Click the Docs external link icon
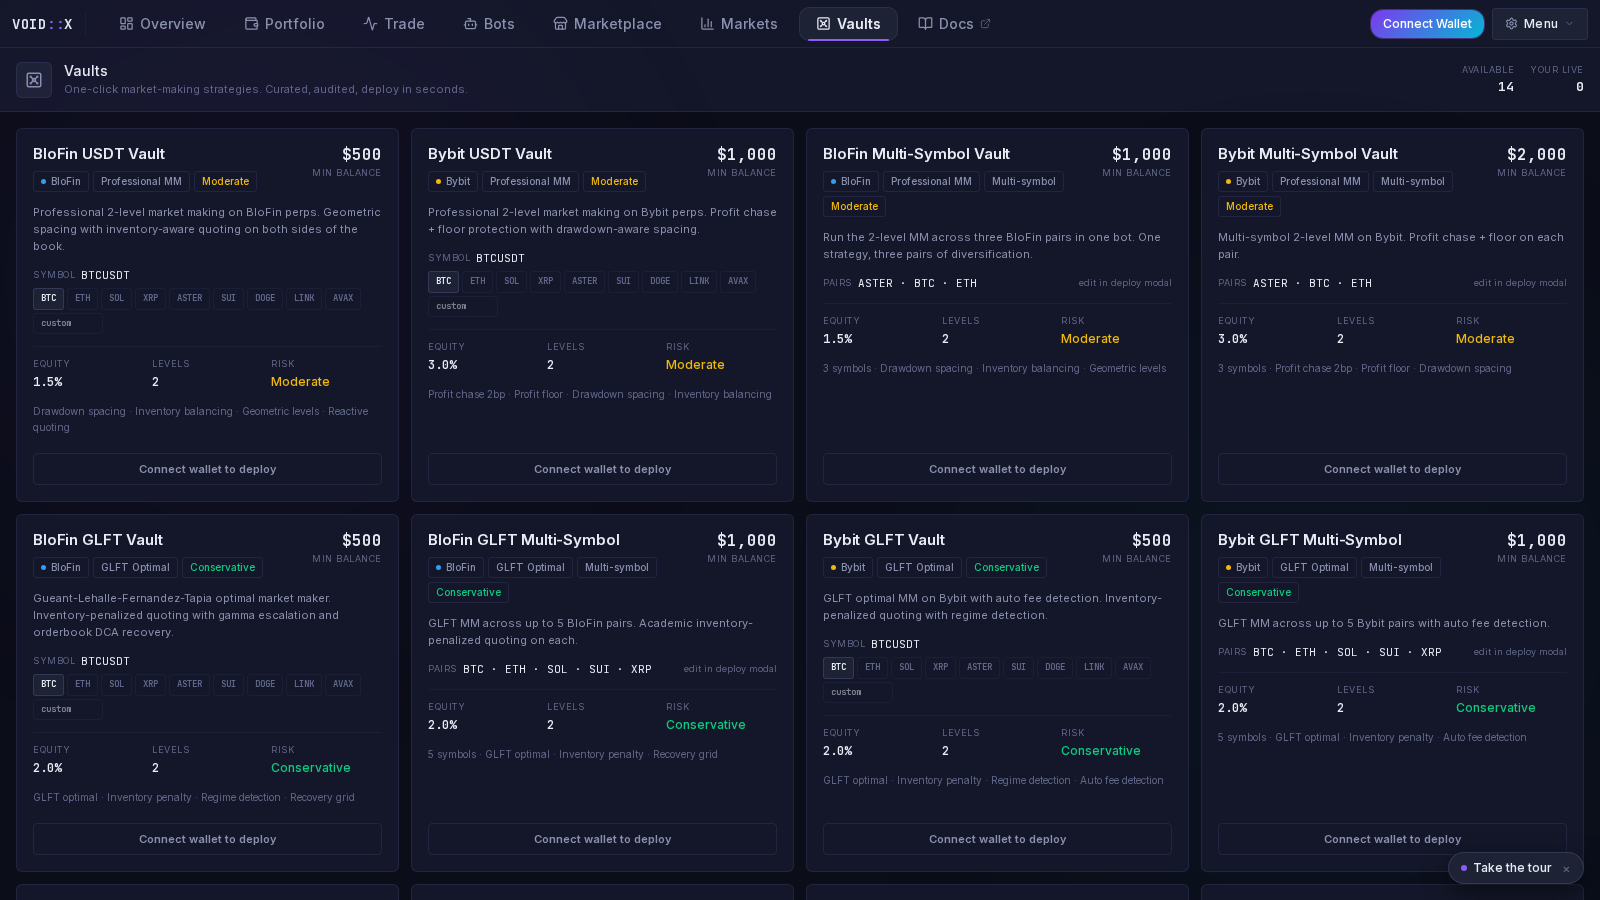This screenshot has height=900, width=1600. (985, 24)
